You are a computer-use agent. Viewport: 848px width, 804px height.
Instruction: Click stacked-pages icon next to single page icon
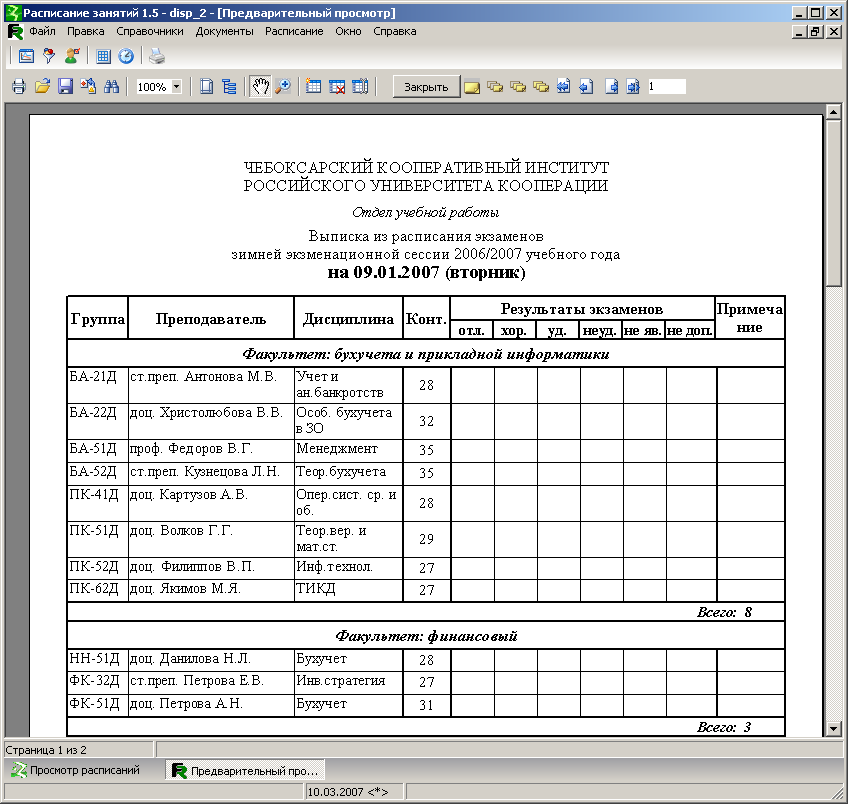click(495, 87)
